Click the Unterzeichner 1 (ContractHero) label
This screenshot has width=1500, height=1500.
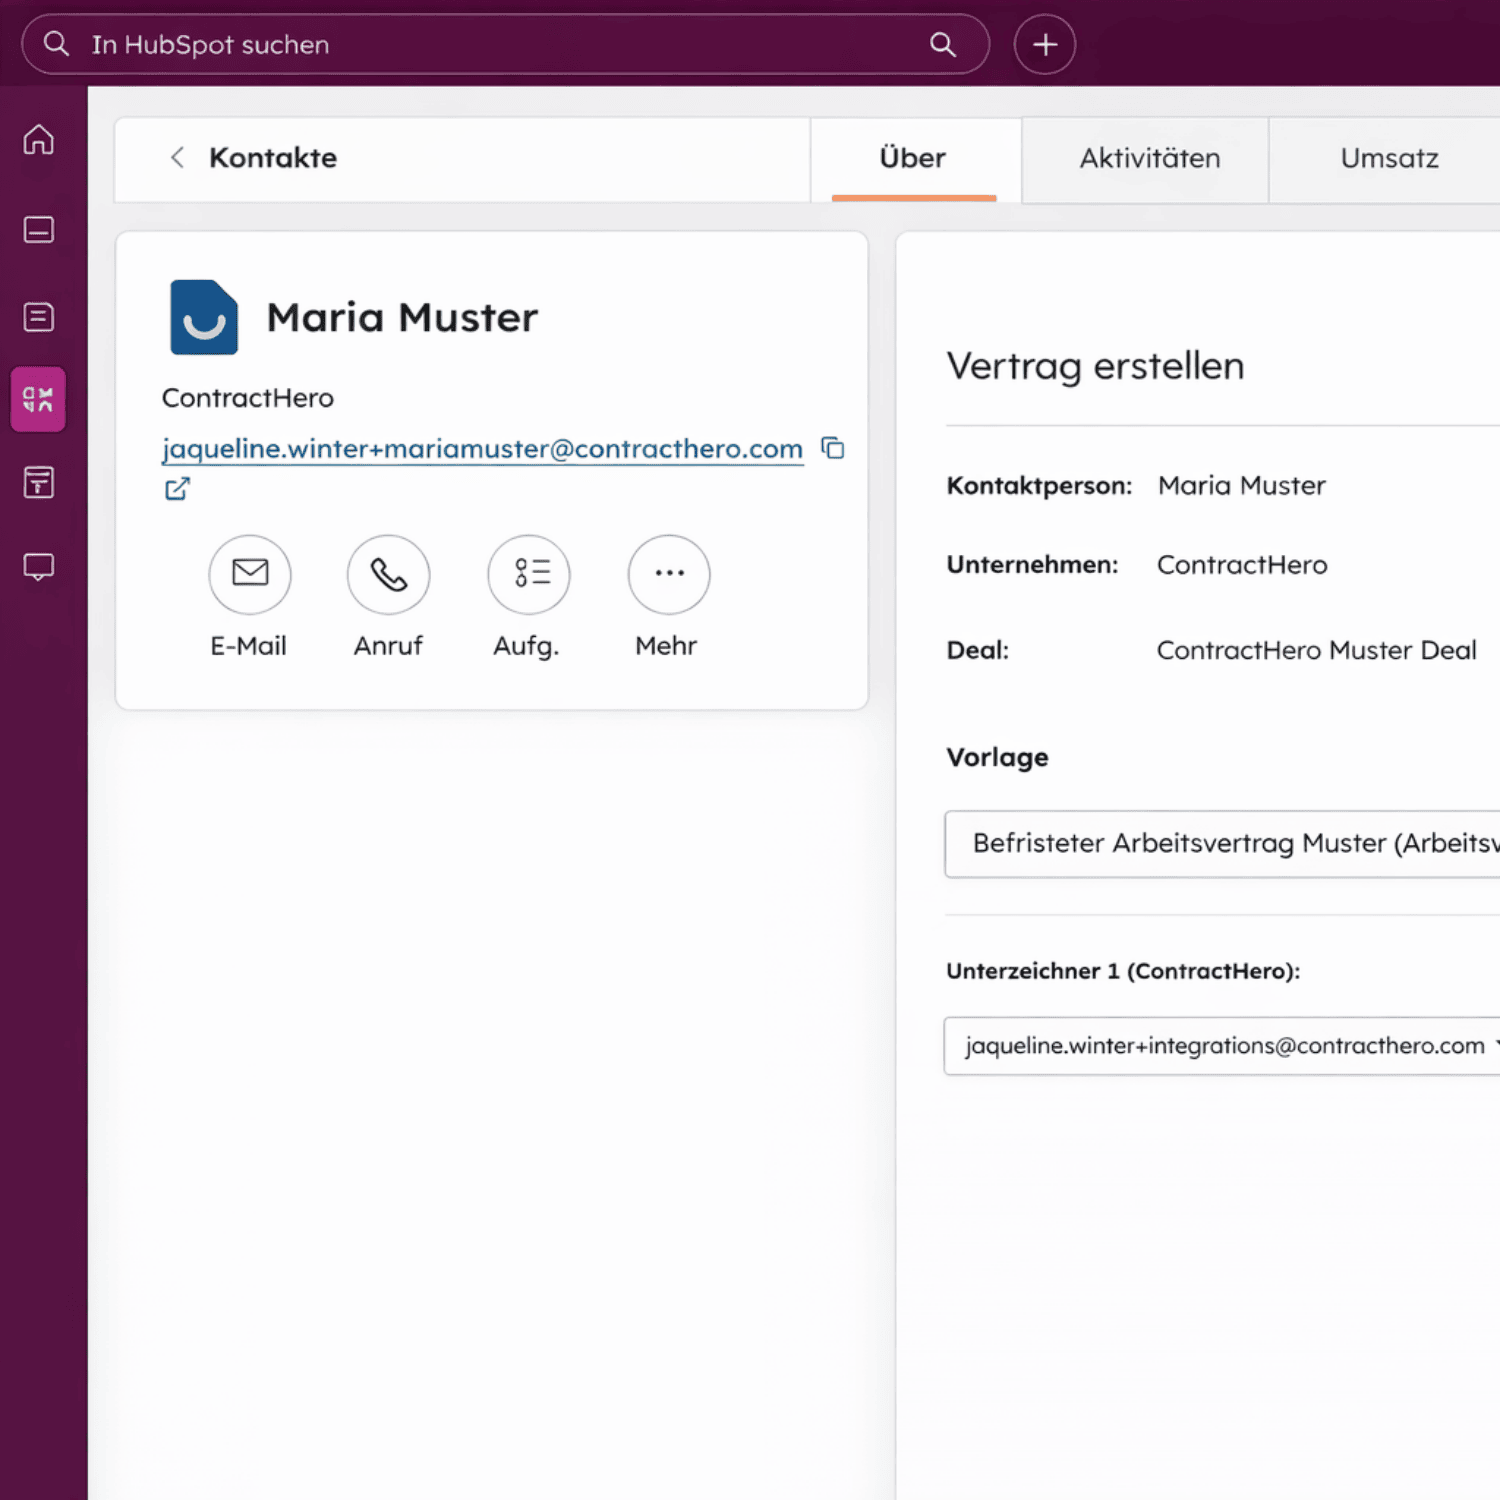pyautogui.click(x=1123, y=971)
